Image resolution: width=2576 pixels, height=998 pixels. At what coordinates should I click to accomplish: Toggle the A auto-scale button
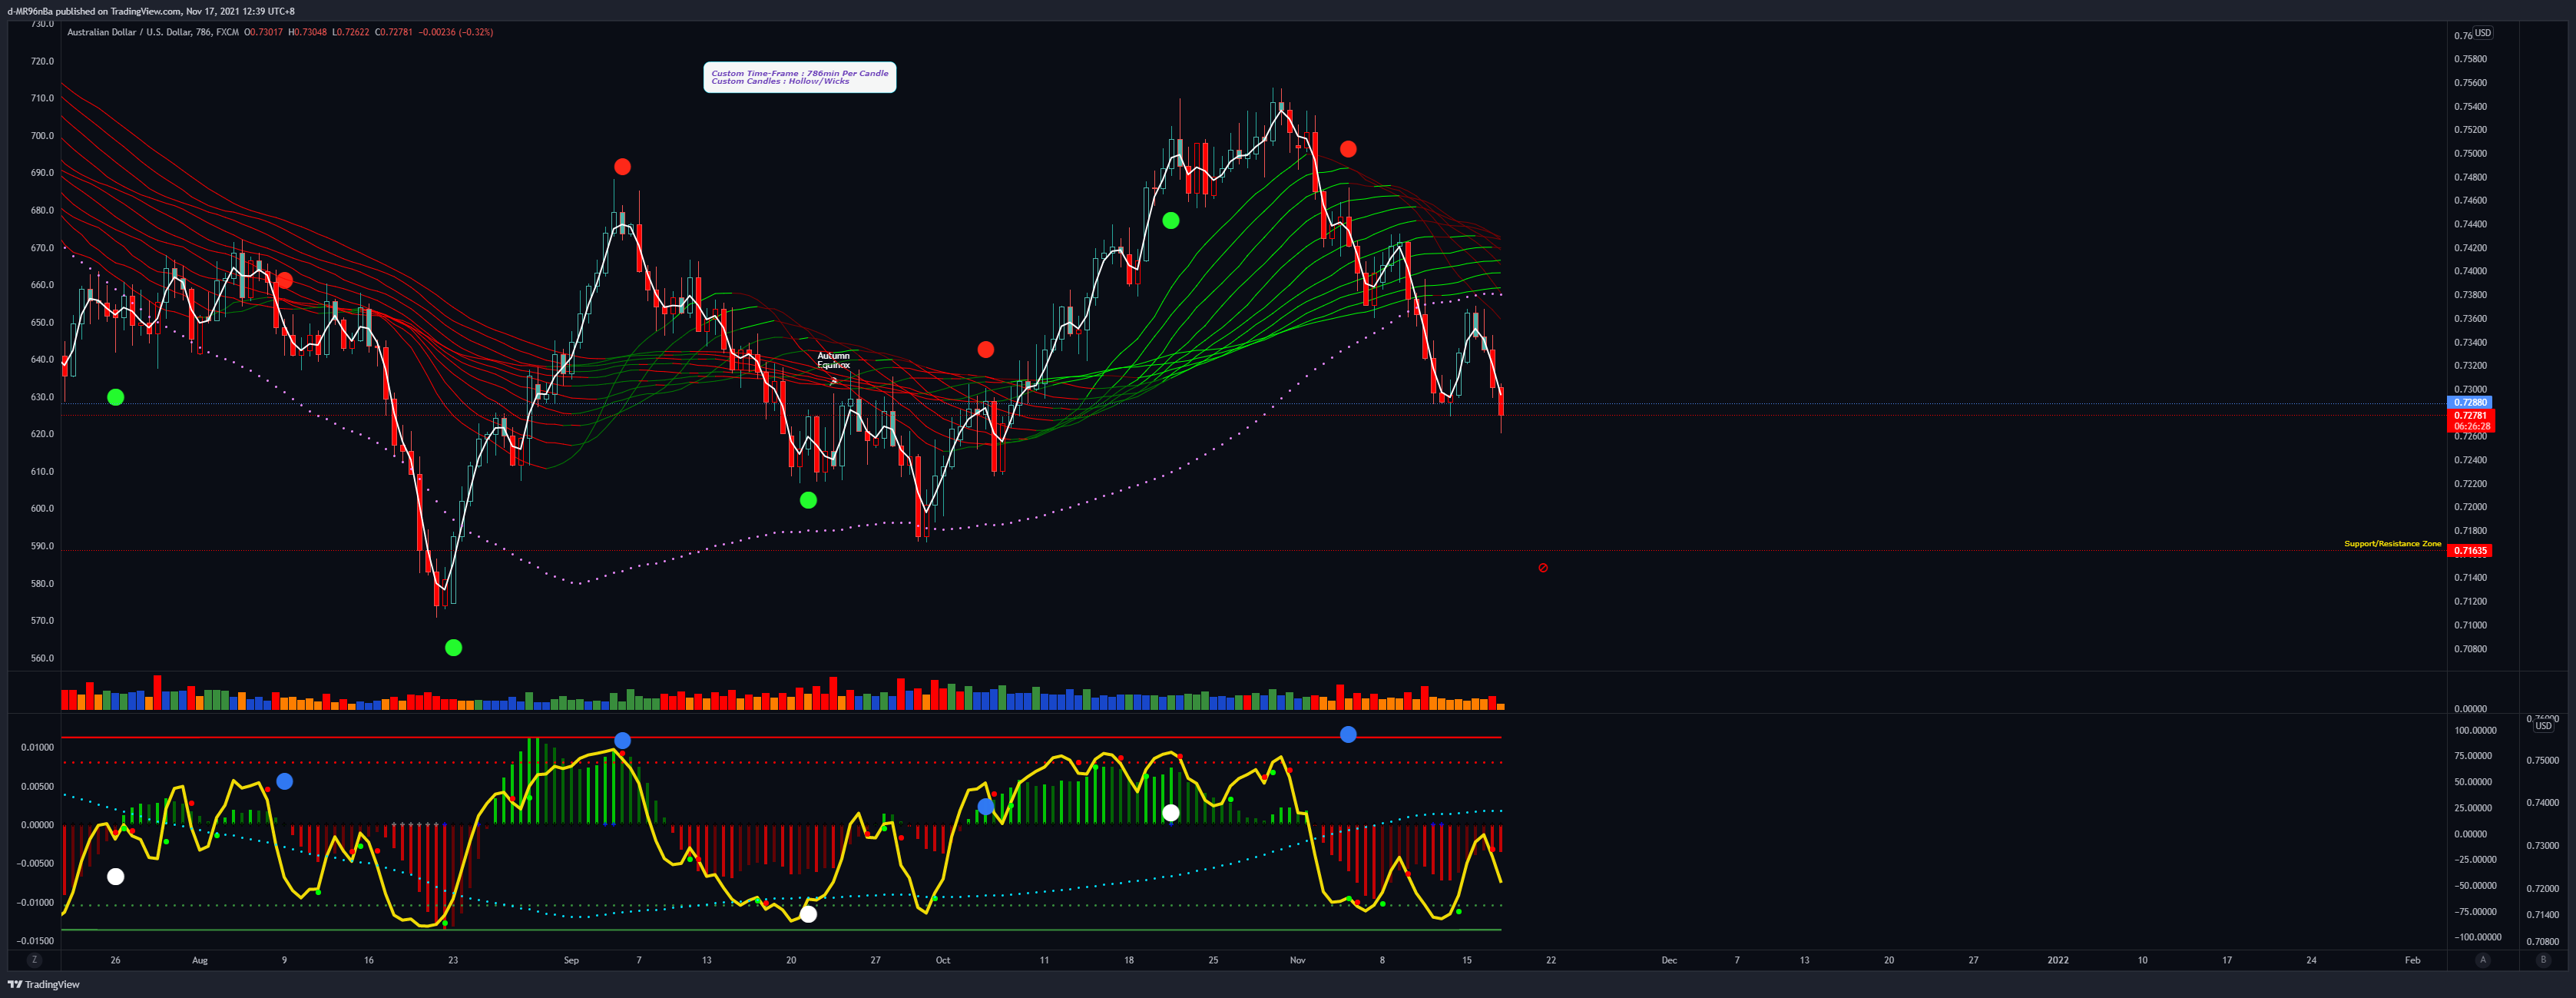tap(2482, 960)
